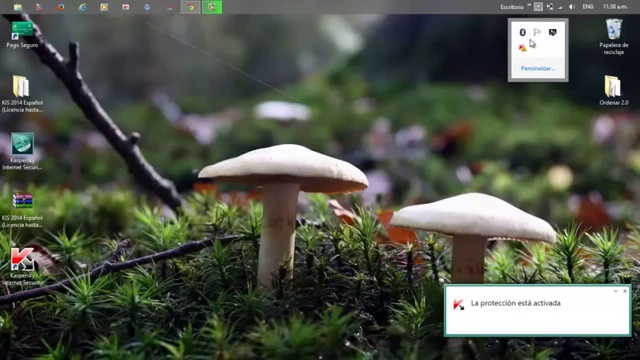The width and height of the screenshot is (640, 360).
Task: Expand the Escritorio toolbar chevron
Action: pyautogui.click(x=529, y=5)
